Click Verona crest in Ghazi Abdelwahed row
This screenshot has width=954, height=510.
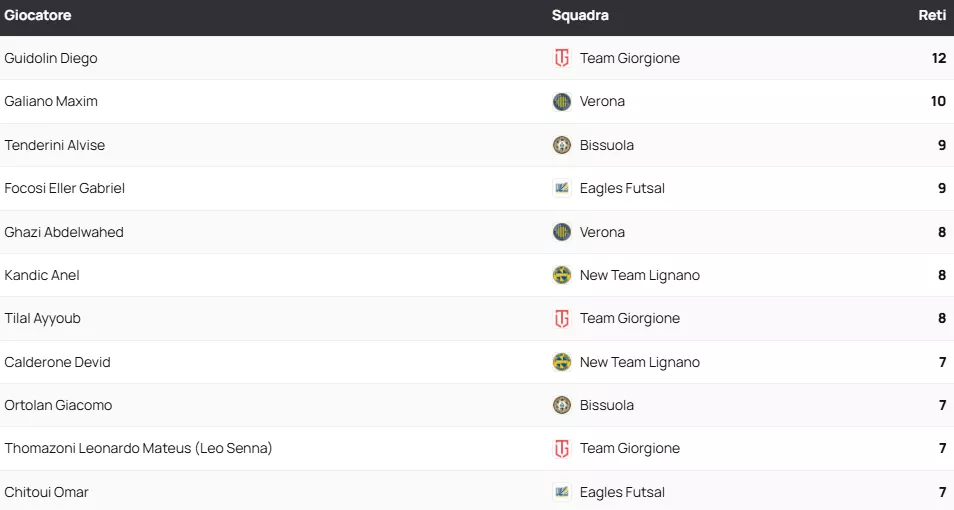point(562,232)
